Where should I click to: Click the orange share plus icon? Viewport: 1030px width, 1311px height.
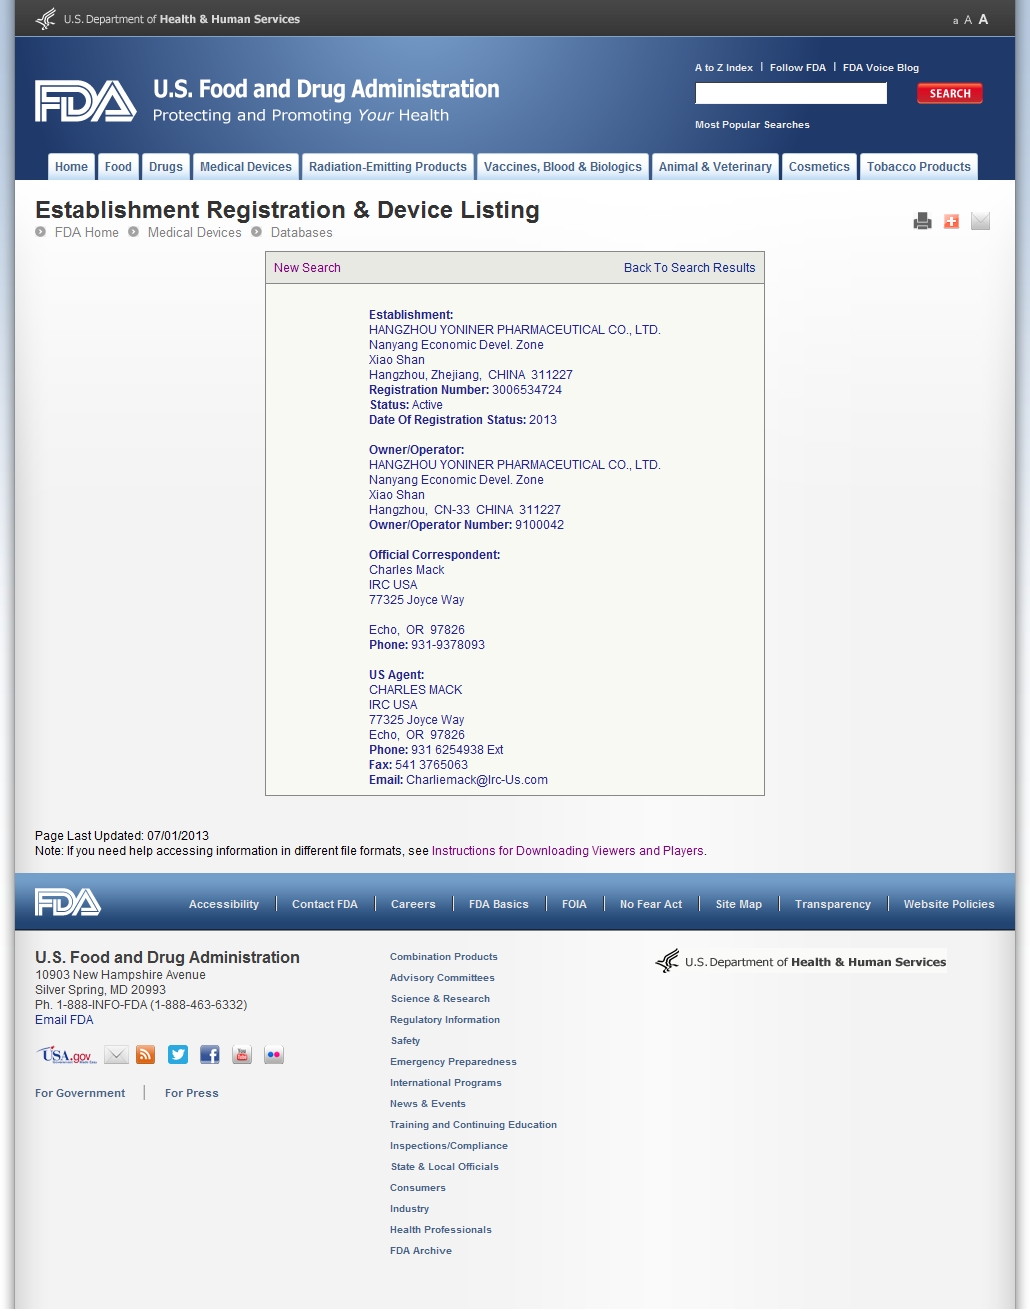tap(951, 221)
